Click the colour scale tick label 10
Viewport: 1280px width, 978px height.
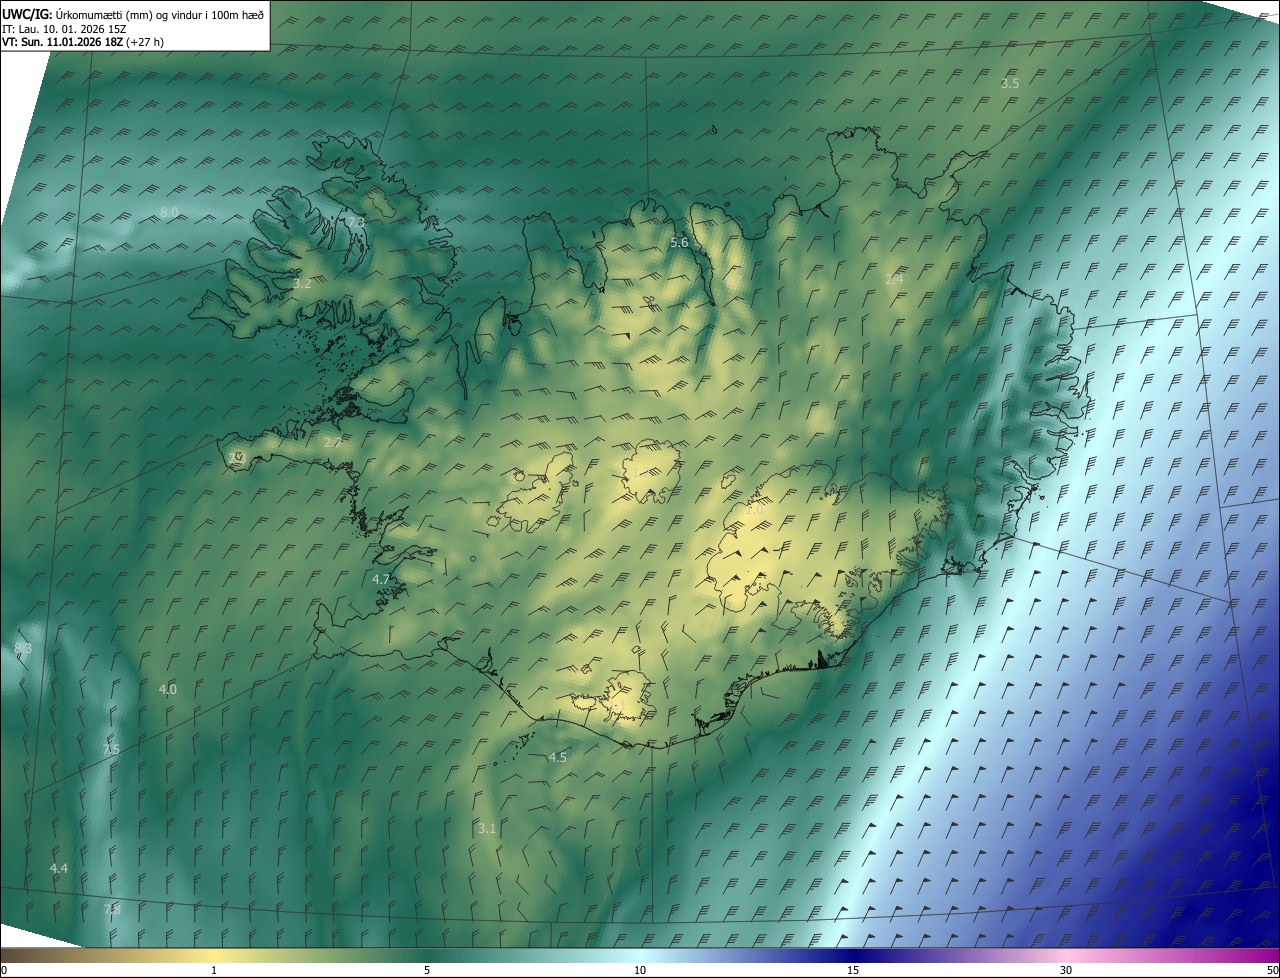640,971
